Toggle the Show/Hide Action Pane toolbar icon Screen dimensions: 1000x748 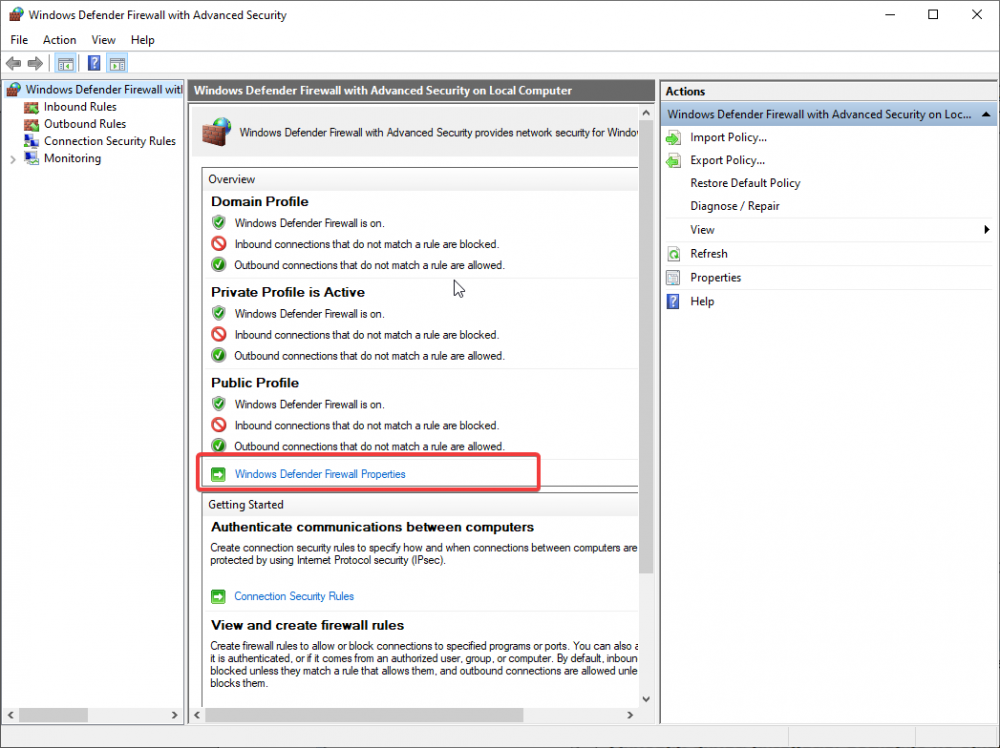point(117,63)
